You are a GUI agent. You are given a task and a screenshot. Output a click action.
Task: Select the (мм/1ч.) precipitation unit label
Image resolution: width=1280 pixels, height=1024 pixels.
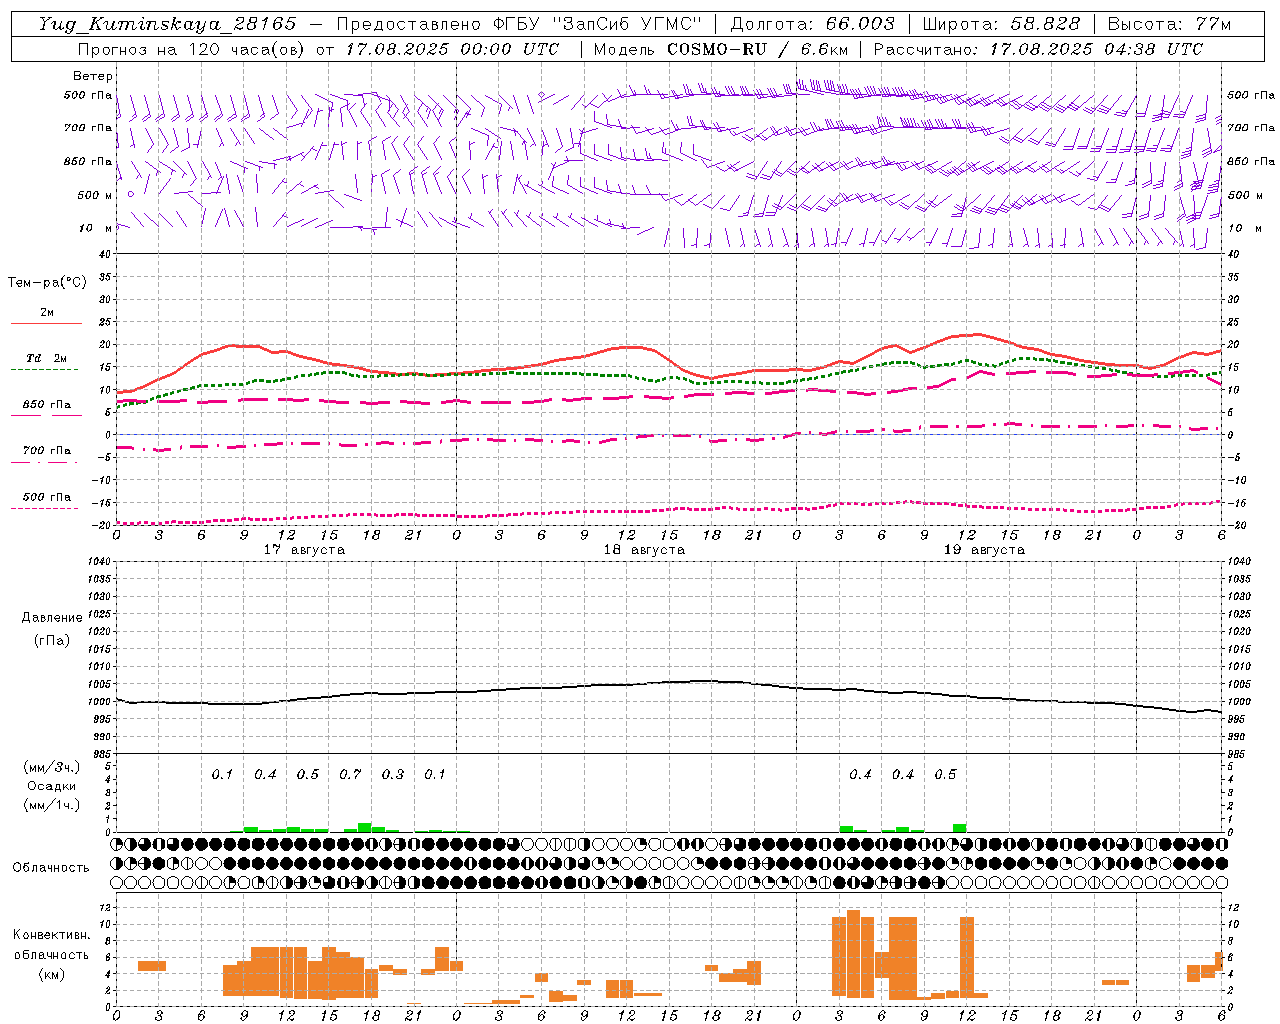click(x=51, y=805)
